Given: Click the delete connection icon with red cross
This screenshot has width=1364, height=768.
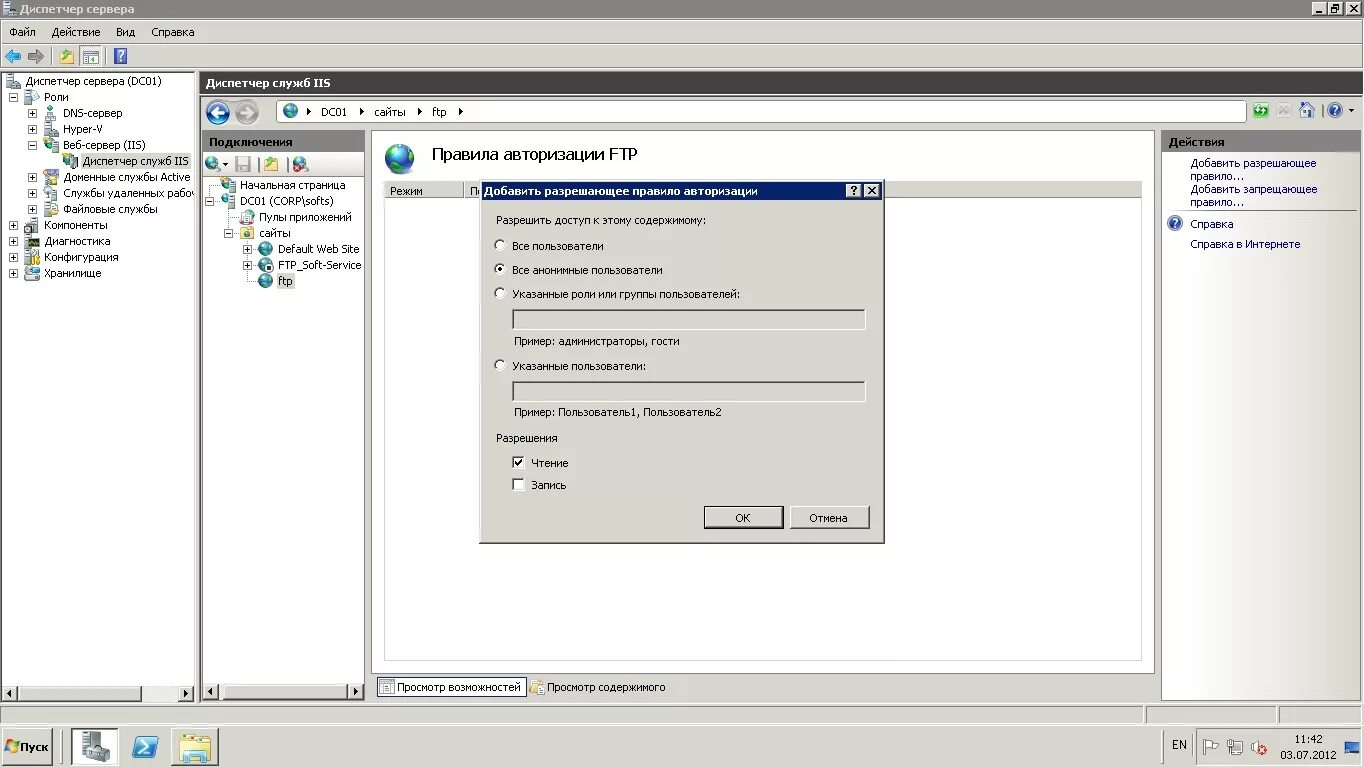Looking at the screenshot, I should (x=299, y=164).
